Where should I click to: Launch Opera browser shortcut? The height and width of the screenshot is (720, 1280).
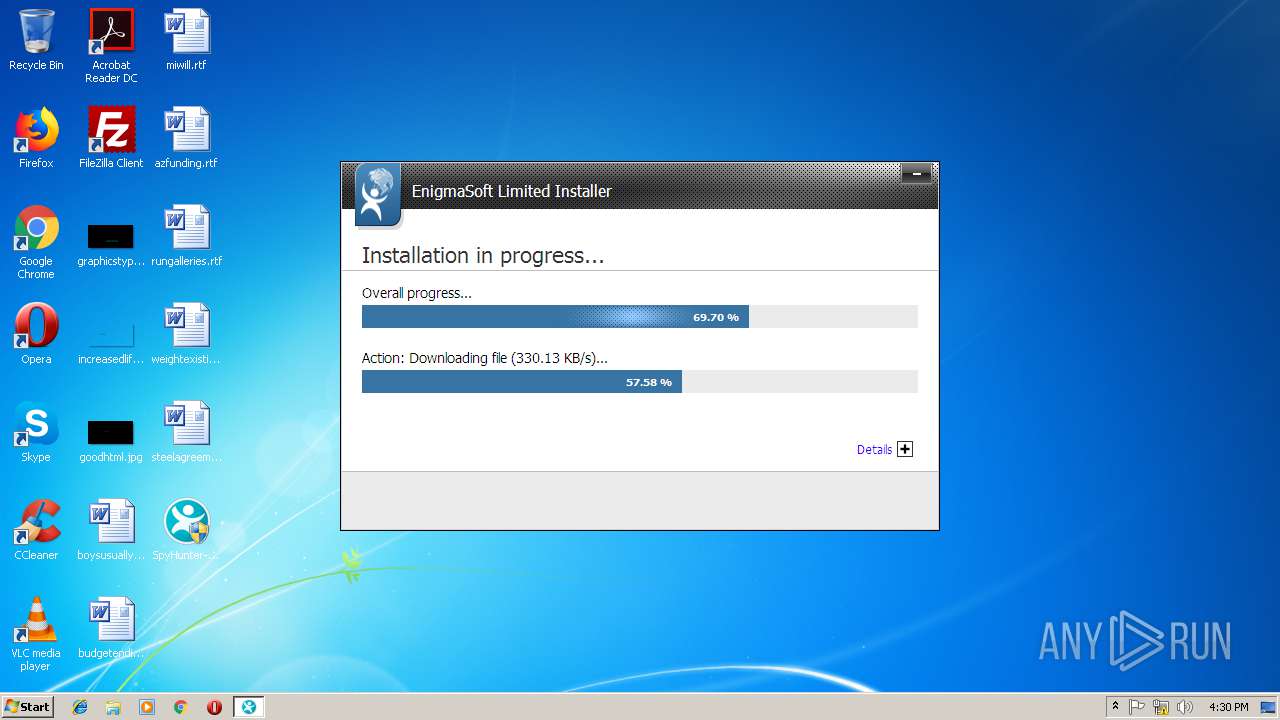click(x=36, y=334)
